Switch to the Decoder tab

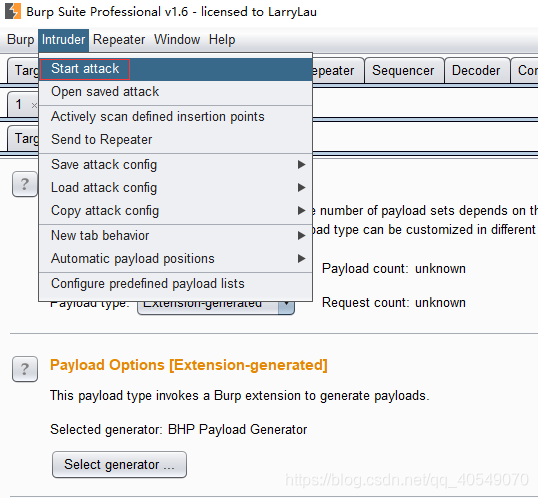(x=476, y=71)
